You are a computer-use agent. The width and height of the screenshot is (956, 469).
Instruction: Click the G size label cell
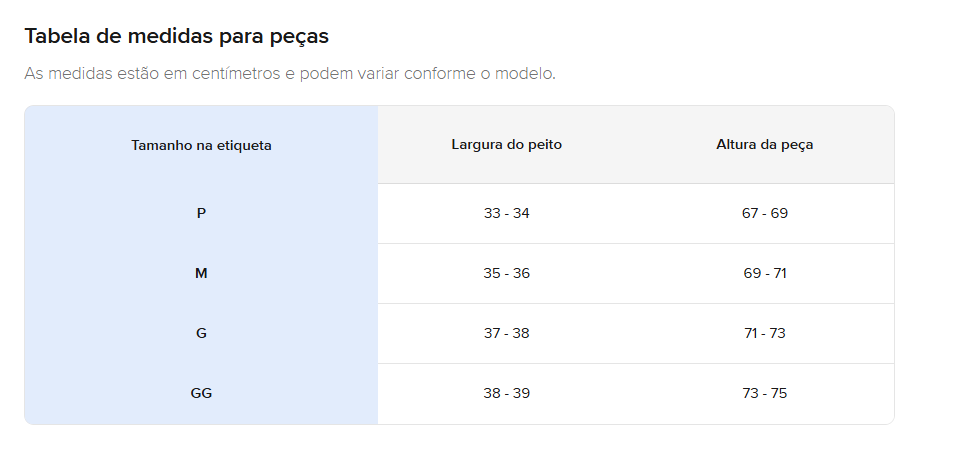[x=201, y=334]
